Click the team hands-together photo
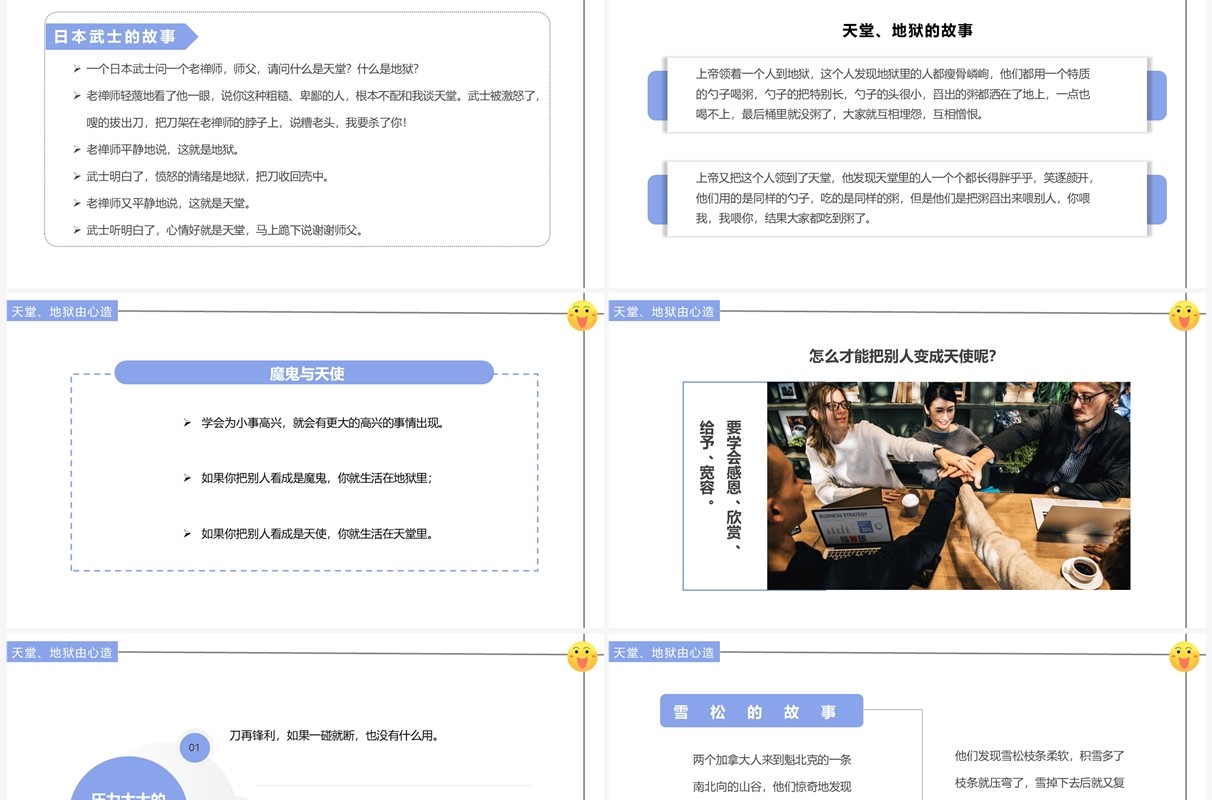1212x800 pixels. [x=948, y=486]
